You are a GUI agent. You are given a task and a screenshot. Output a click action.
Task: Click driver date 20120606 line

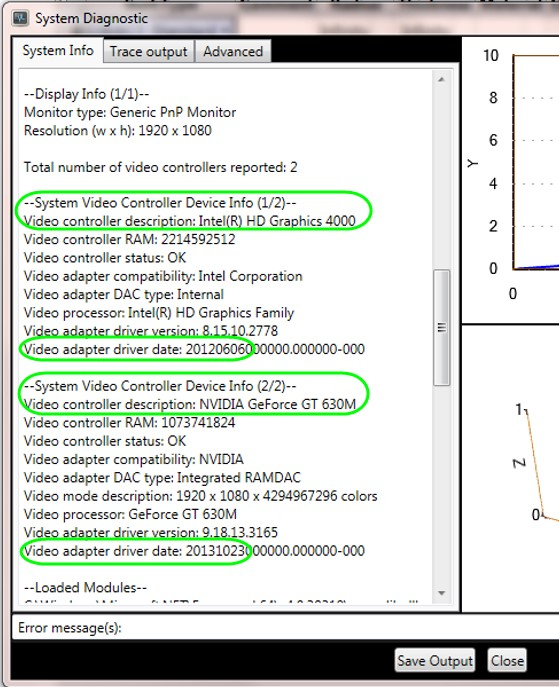pyautogui.click(x=194, y=349)
